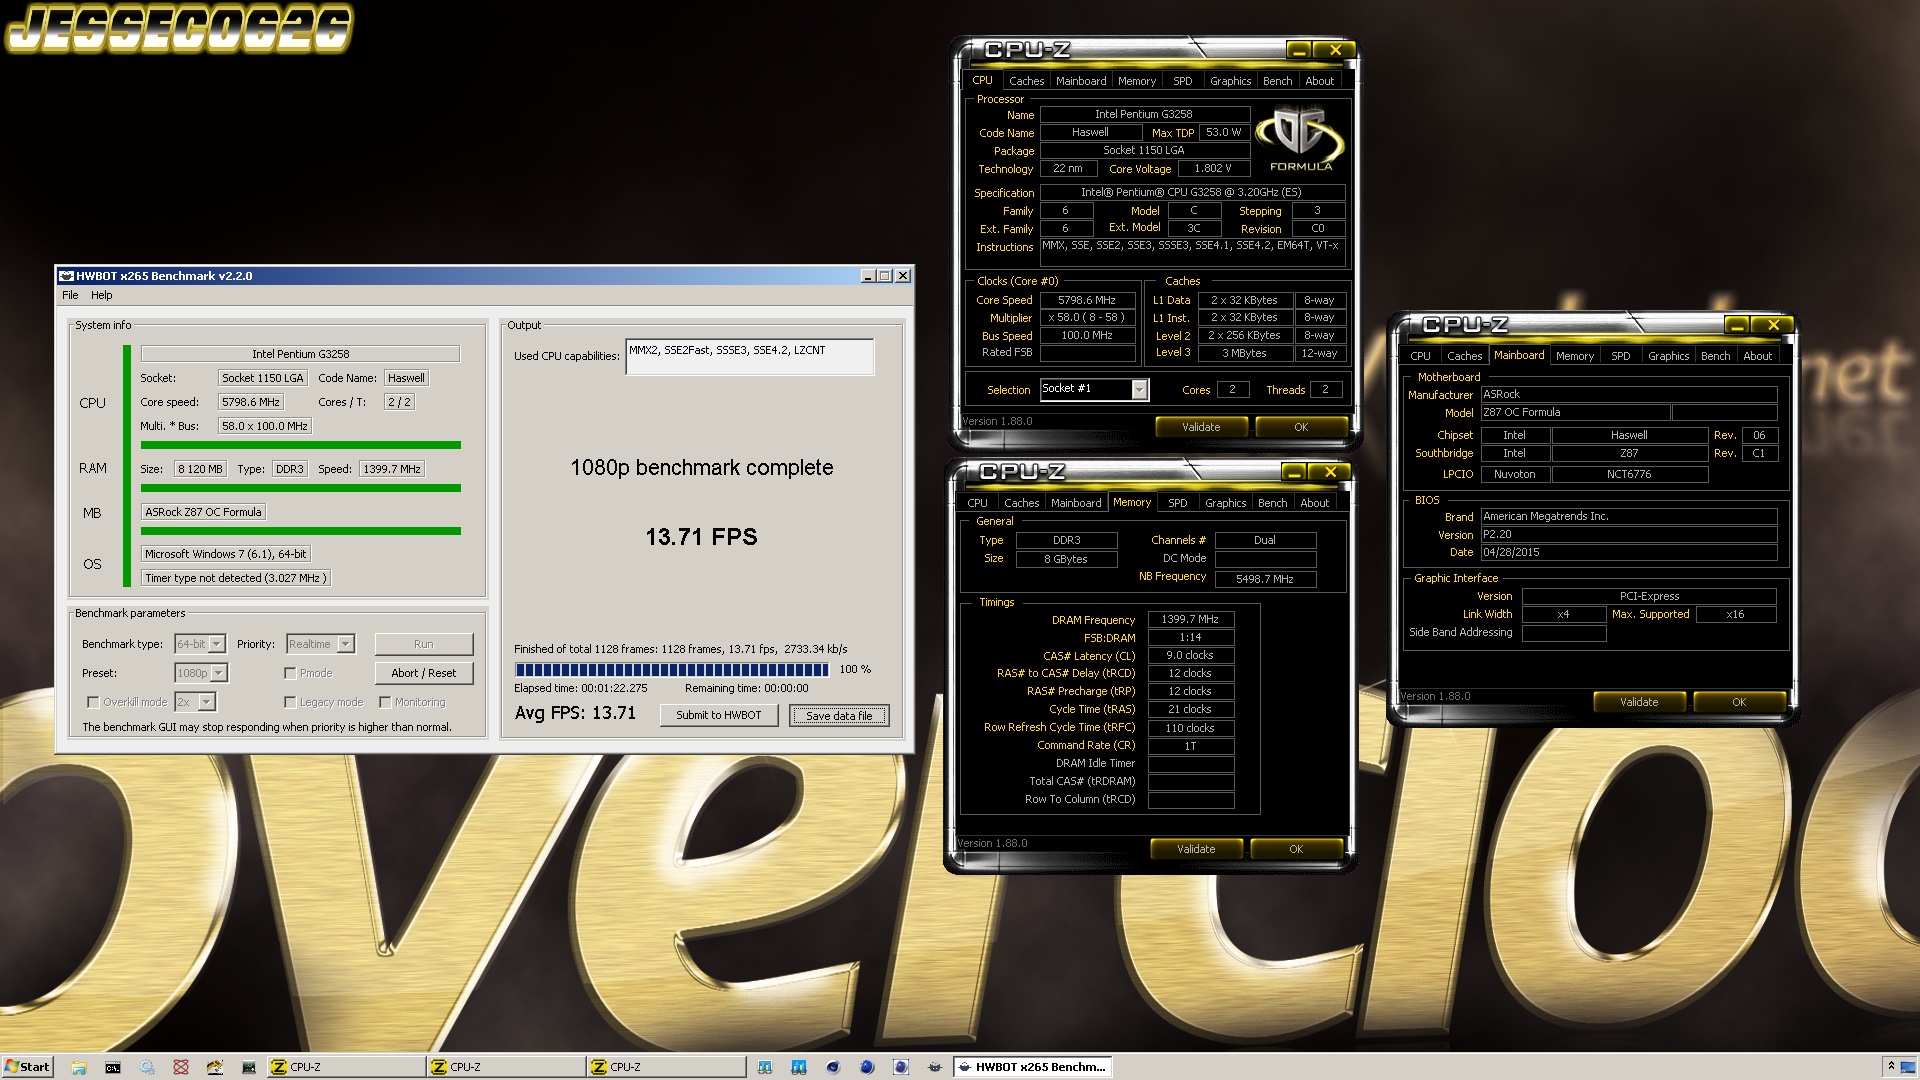
Task: Click the red atom-shaped quick launch icon
Action: (x=181, y=1067)
